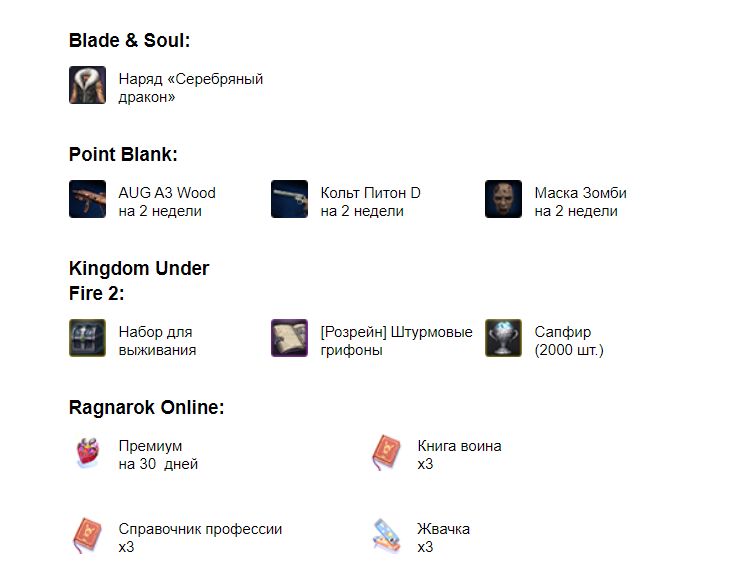Select the AUG A3 Wood rifle icon

point(87,199)
